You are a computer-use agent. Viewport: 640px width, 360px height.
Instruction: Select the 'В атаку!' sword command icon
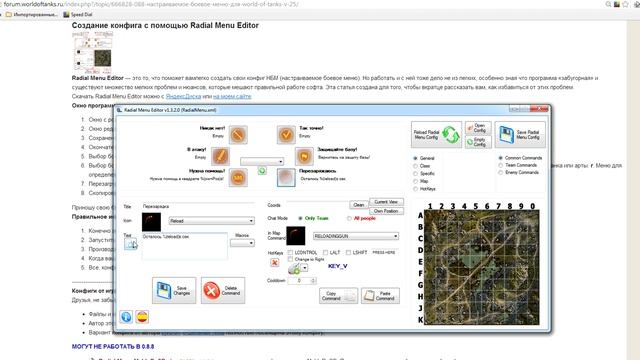coord(220,156)
